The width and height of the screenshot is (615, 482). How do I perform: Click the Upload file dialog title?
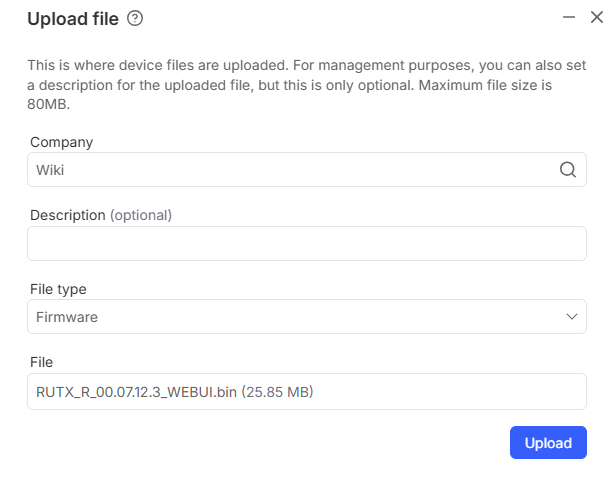72,18
